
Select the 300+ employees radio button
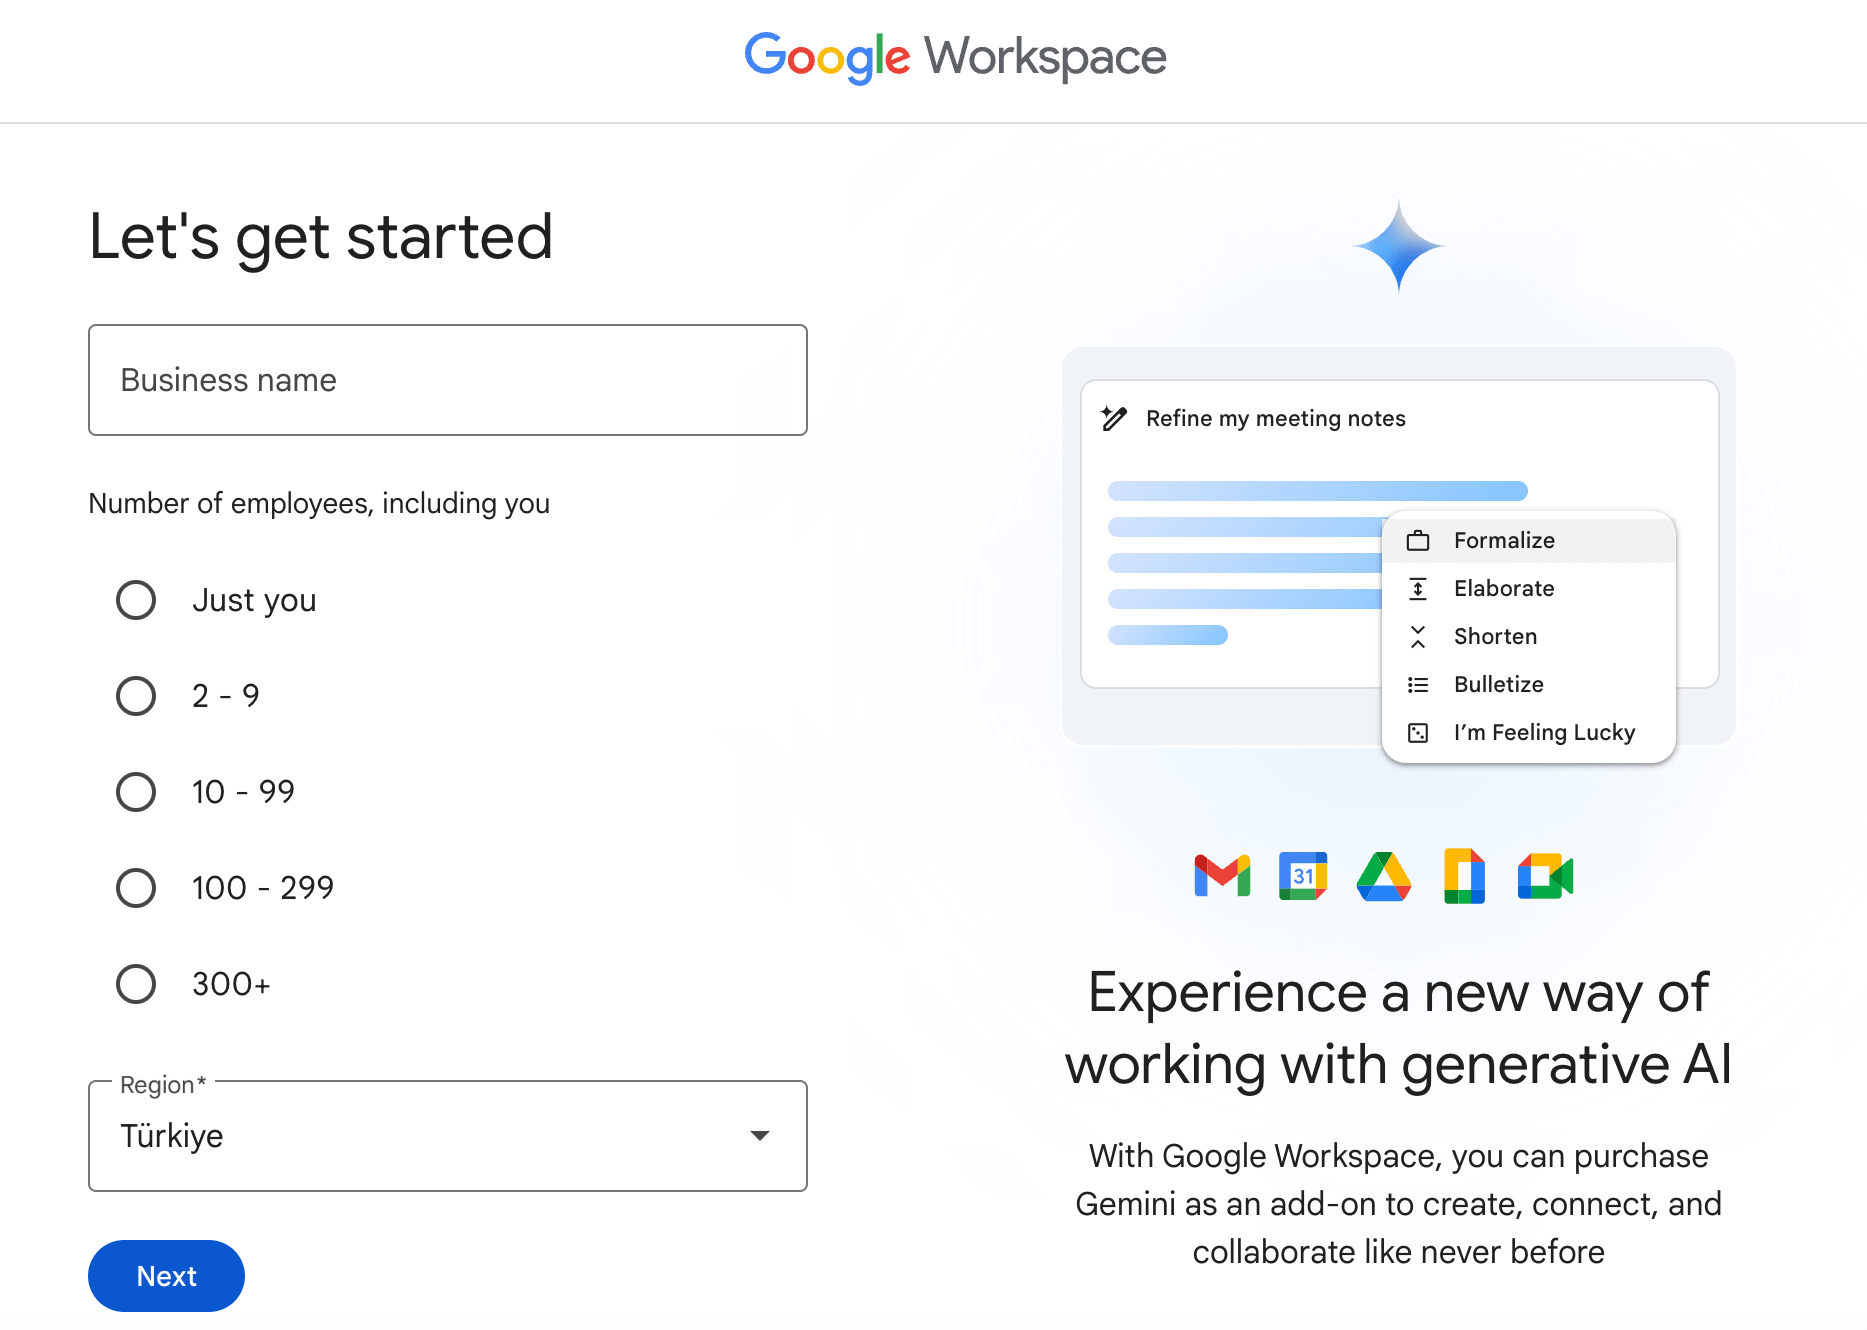coord(136,984)
